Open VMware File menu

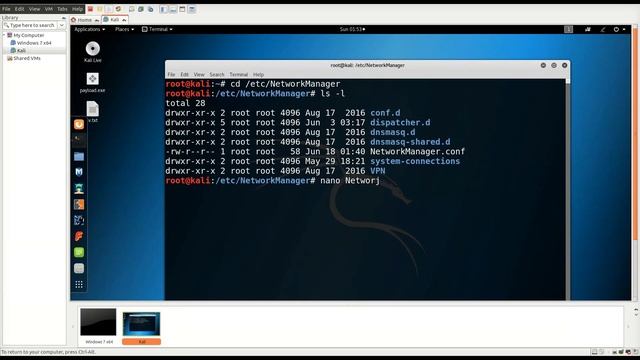(6, 9)
